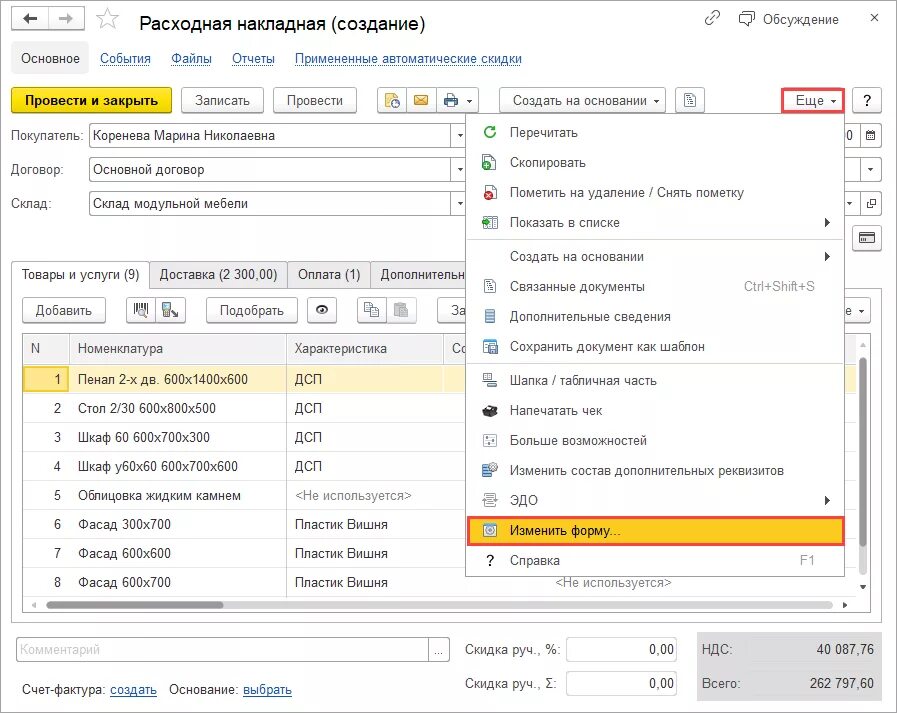Screen dimensions: 897x713
Task: Click the document reminder icon in toolbar
Action: (x=392, y=101)
